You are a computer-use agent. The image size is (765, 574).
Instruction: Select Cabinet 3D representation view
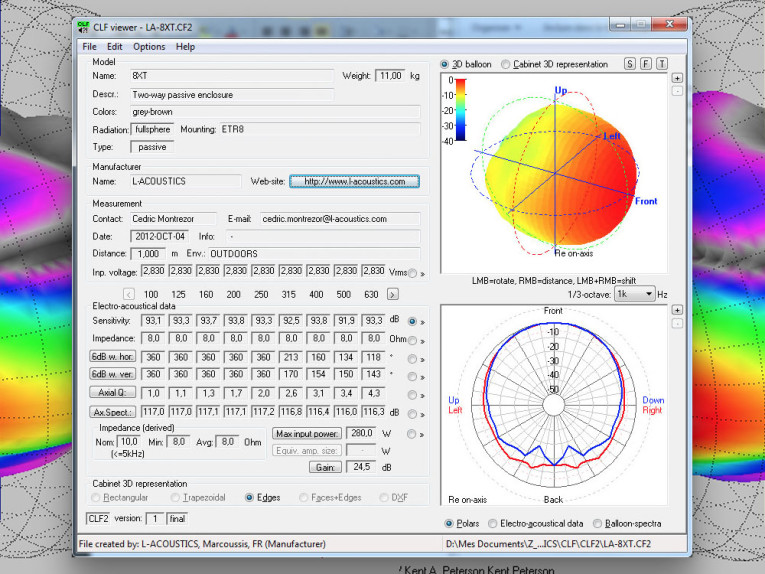[554, 64]
